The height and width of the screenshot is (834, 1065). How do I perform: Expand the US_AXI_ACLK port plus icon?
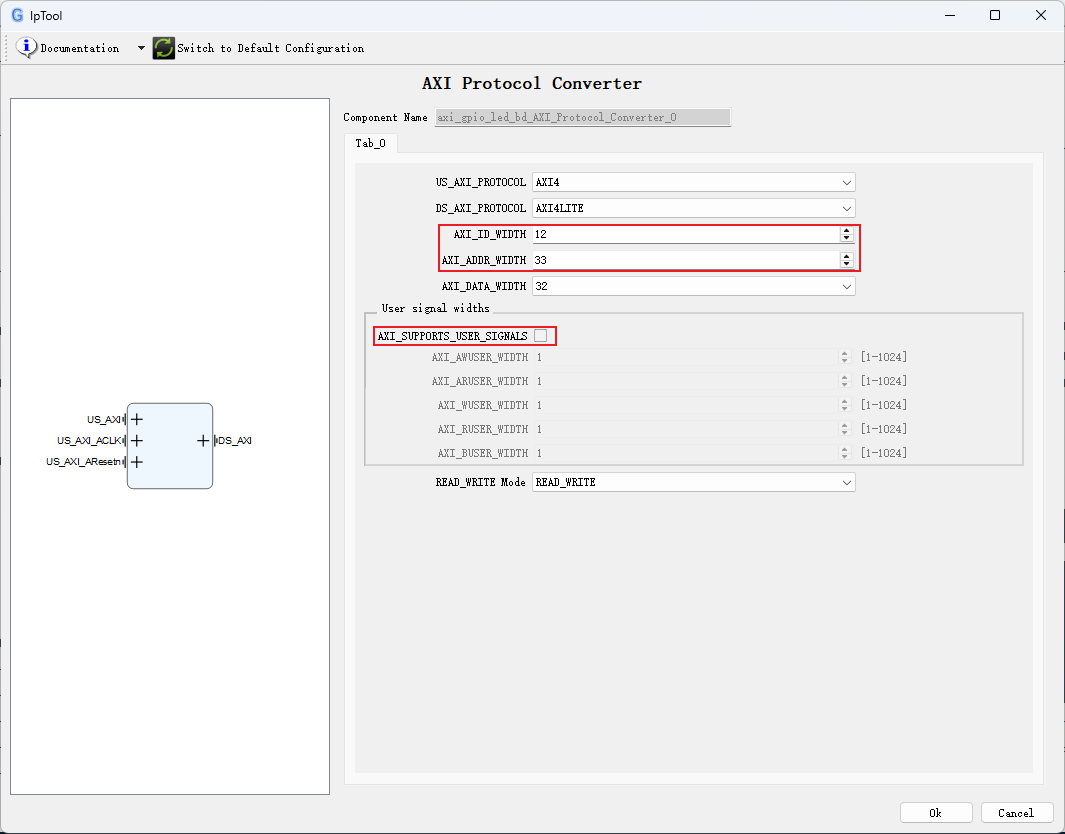pyautogui.click(x=137, y=441)
